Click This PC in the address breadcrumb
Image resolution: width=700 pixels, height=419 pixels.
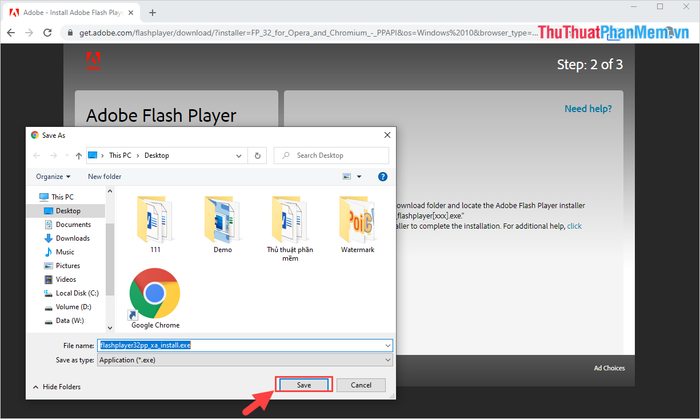pyautogui.click(x=120, y=155)
